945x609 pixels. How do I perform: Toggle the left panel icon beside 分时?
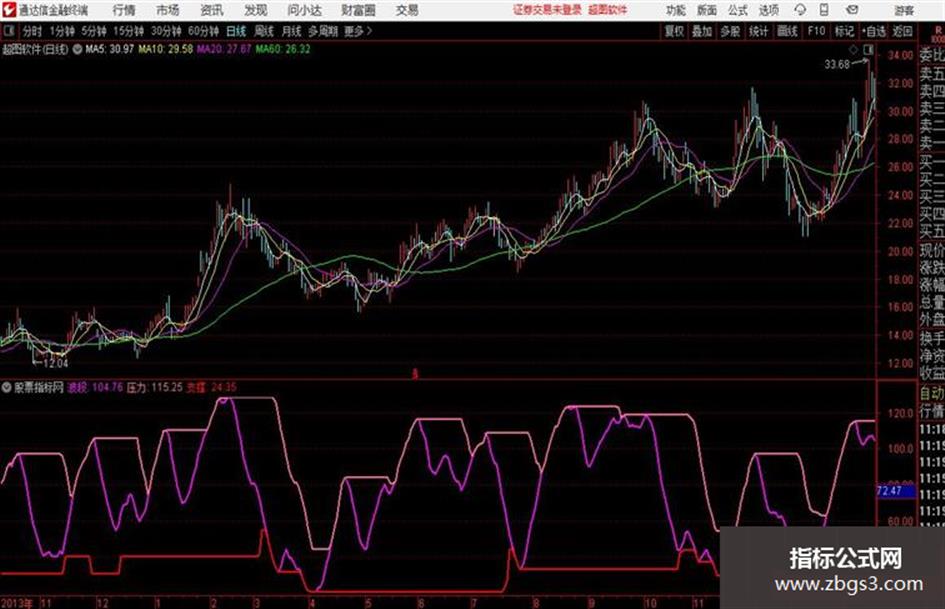(8, 31)
